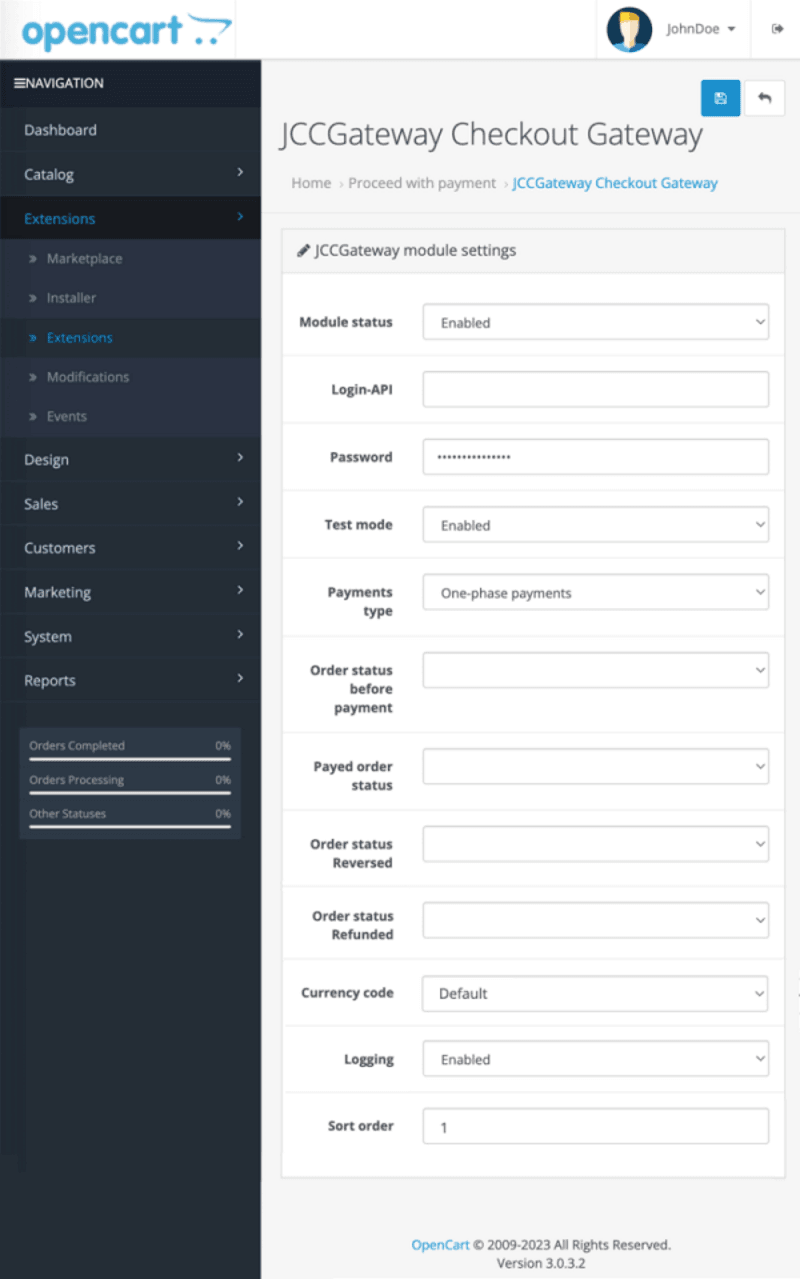Open the Module status dropdown
Screen dimensions: 800x1279
pos(595,322)
